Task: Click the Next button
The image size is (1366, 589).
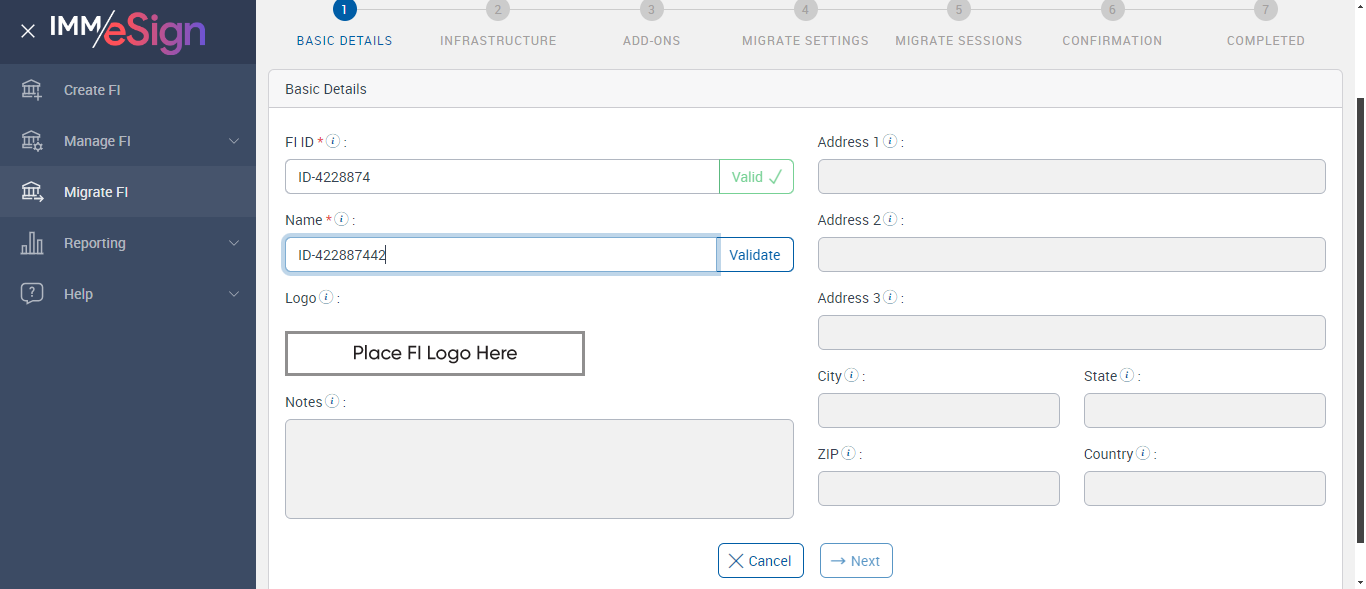Action: point(856,561)
